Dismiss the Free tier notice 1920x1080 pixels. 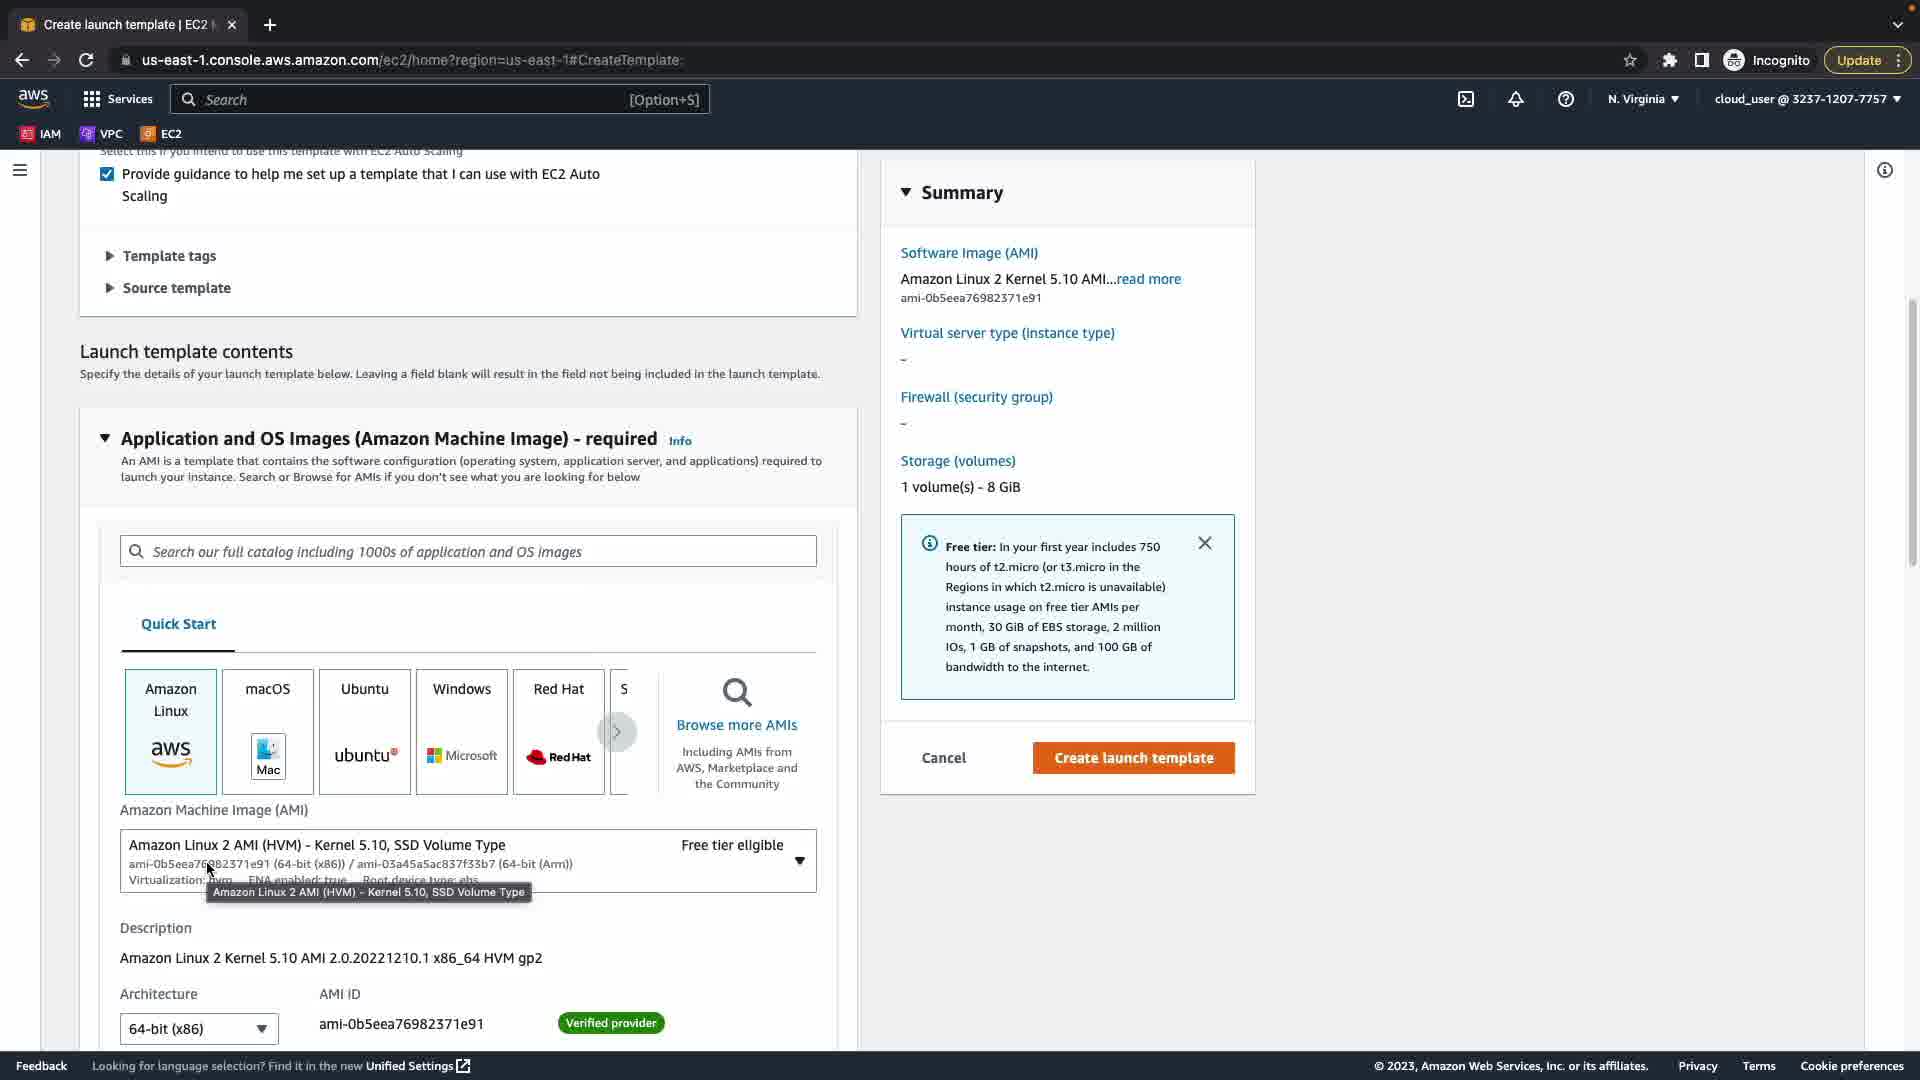click(x=1205, y=543)
